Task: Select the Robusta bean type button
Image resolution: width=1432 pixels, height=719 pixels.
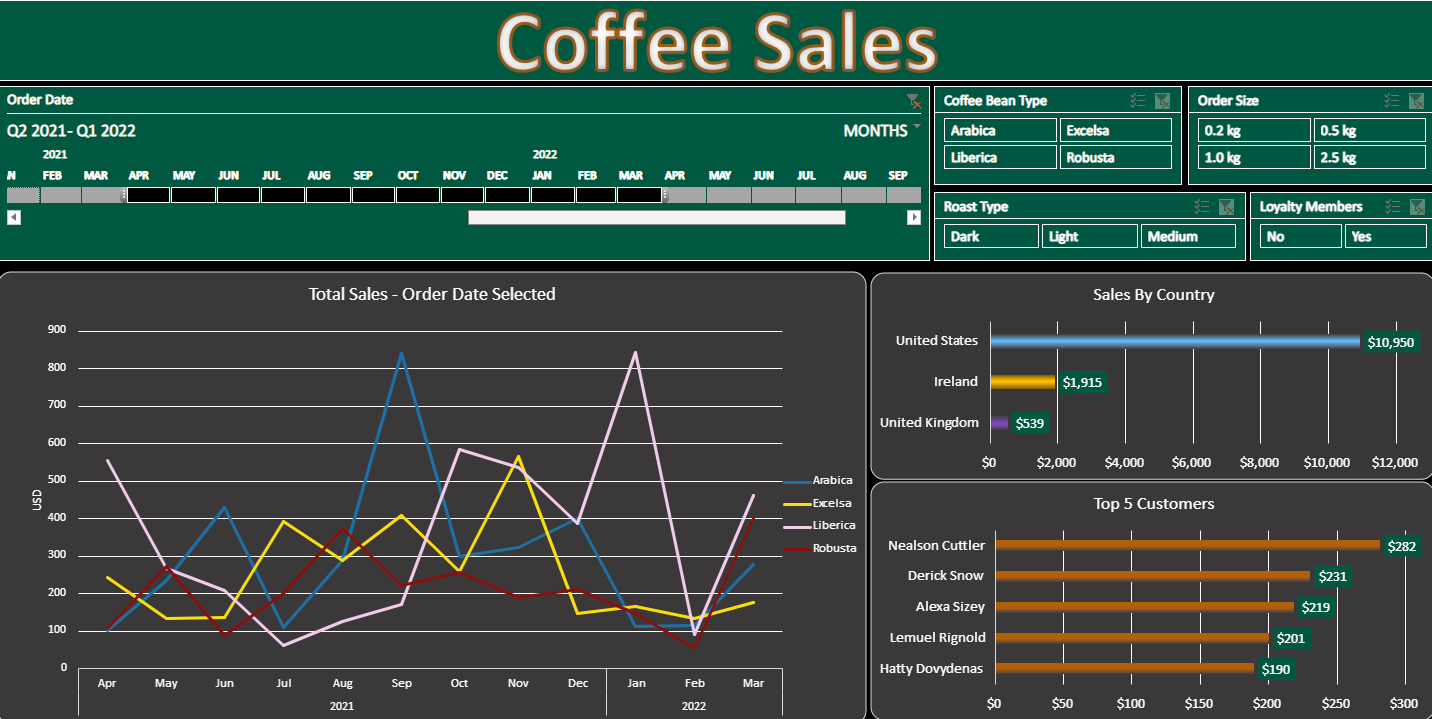Action: tap(1116, 157)
